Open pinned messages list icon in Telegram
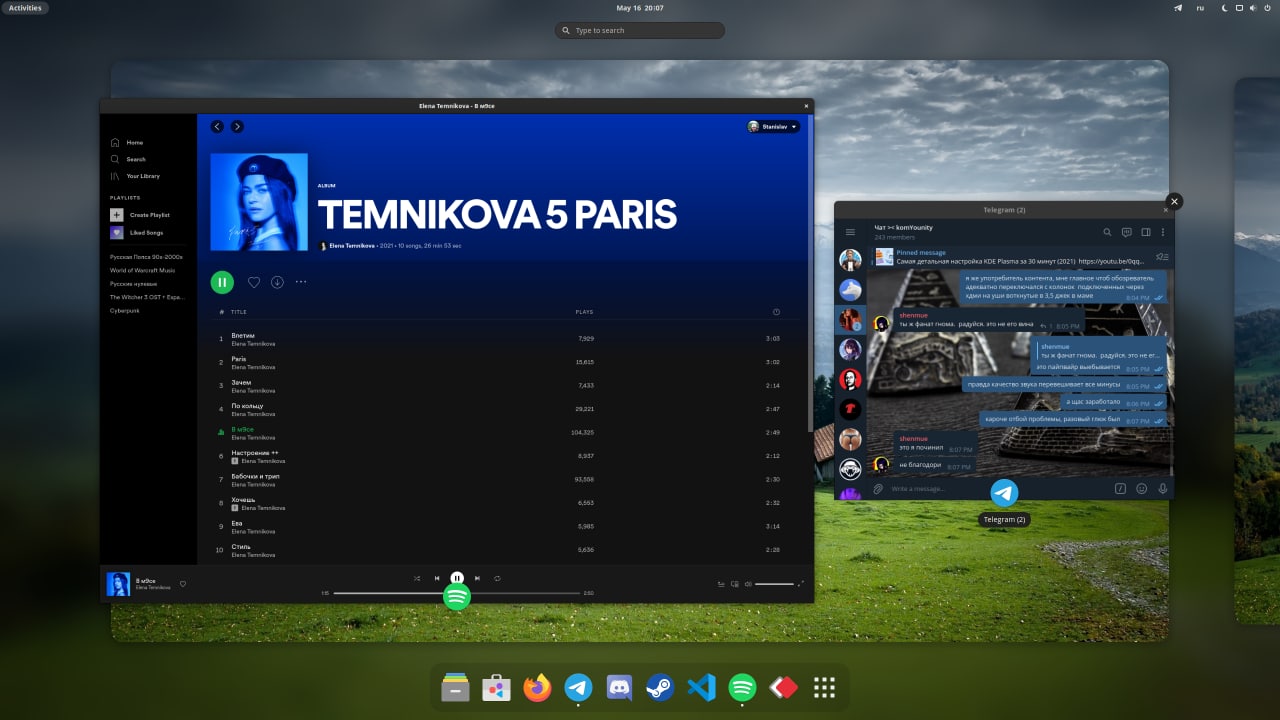The height and width of the screenshot is (720, 1280). [x=1161, y=257]
